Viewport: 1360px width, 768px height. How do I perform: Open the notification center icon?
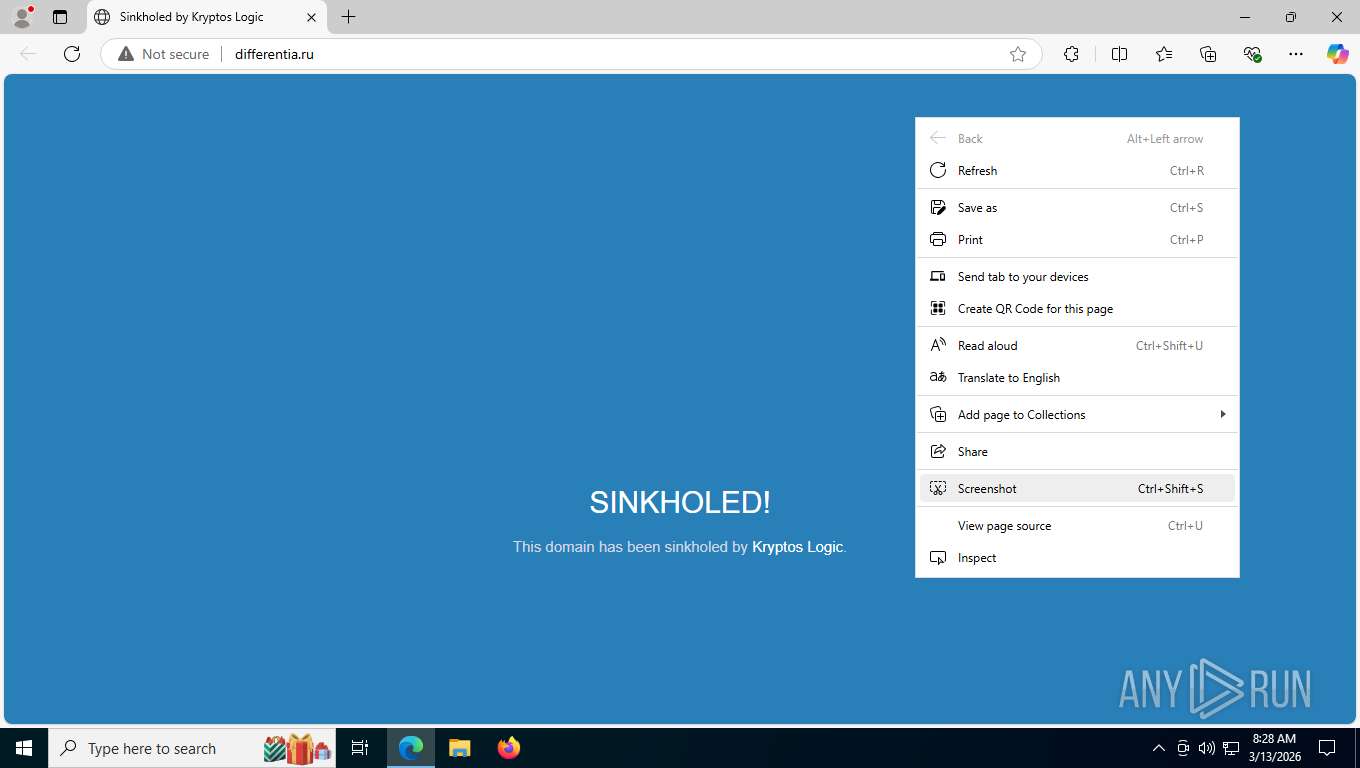point(1327,748)
